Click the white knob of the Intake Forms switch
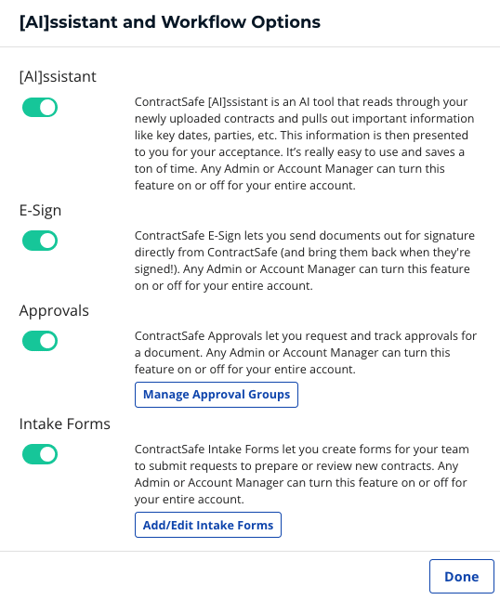Screen dimensions: 500x600 [x=48, y=454]
